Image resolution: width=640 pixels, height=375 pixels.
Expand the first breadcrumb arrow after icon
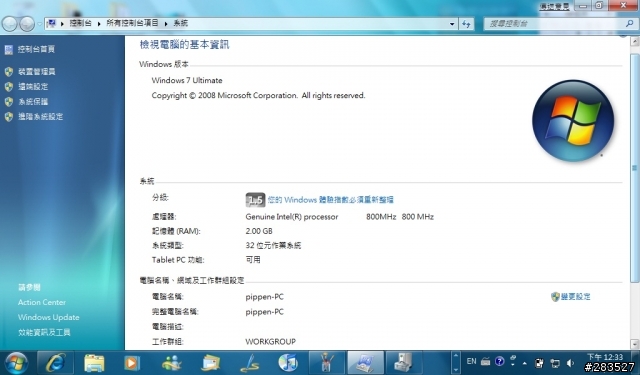[x=62, y=24]
